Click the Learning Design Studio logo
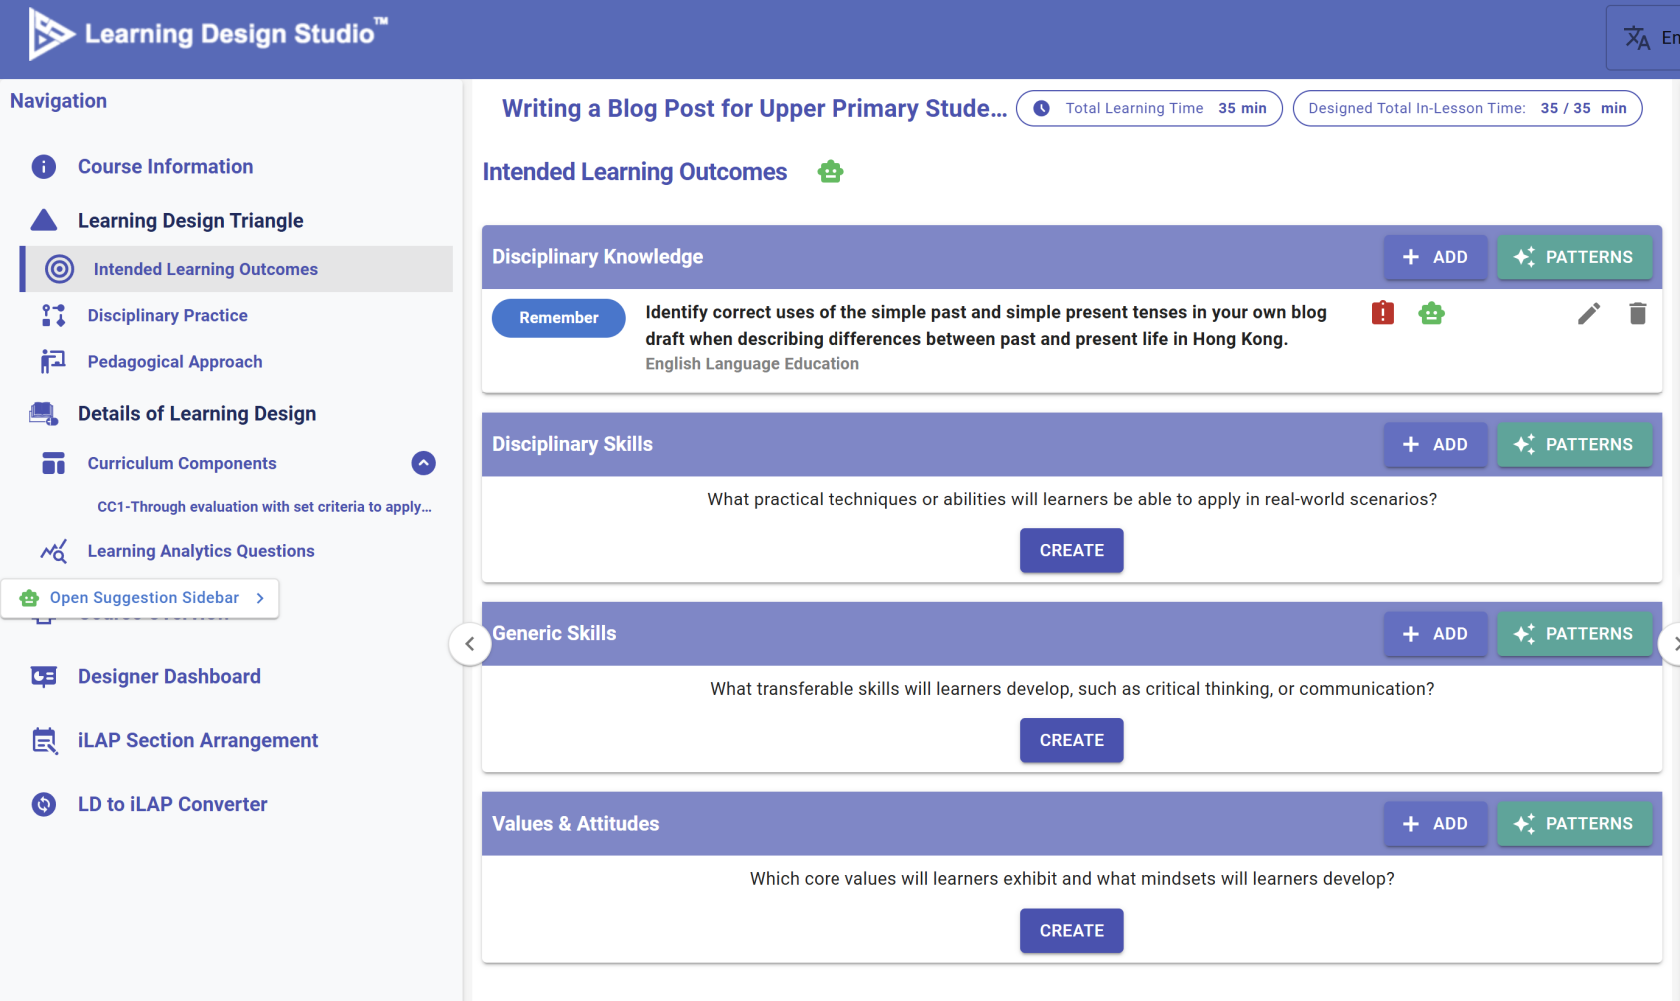This screenshot has width=1680, height=1001. coord(208,34)
